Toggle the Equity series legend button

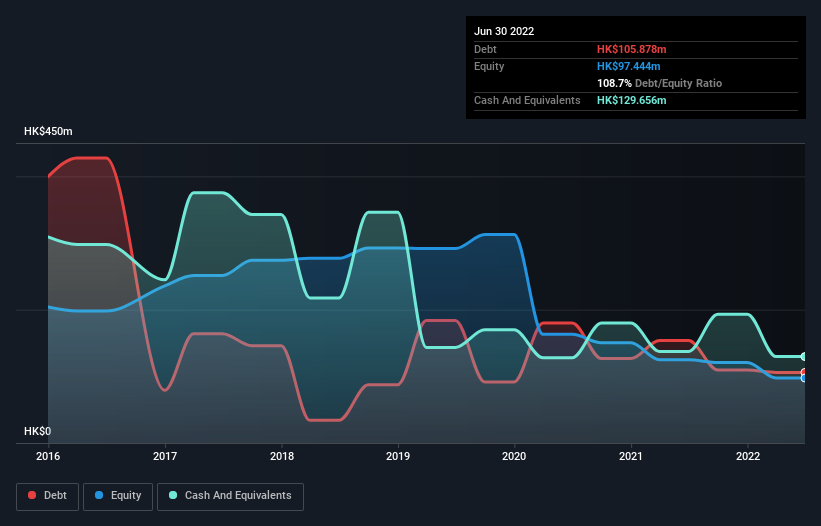point(118,496)
